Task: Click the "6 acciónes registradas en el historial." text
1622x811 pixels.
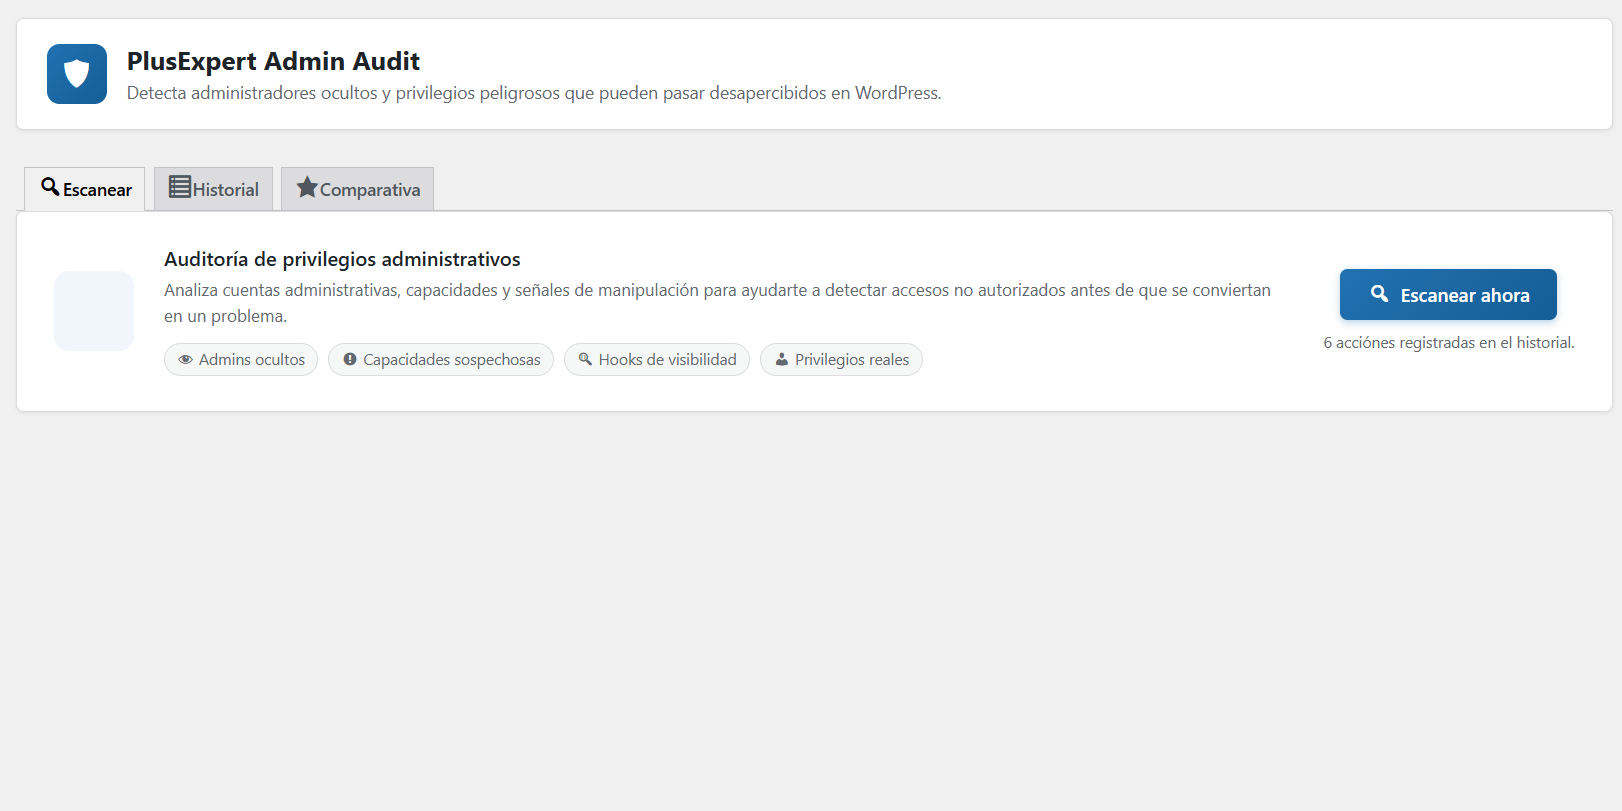Action: 1449,343
